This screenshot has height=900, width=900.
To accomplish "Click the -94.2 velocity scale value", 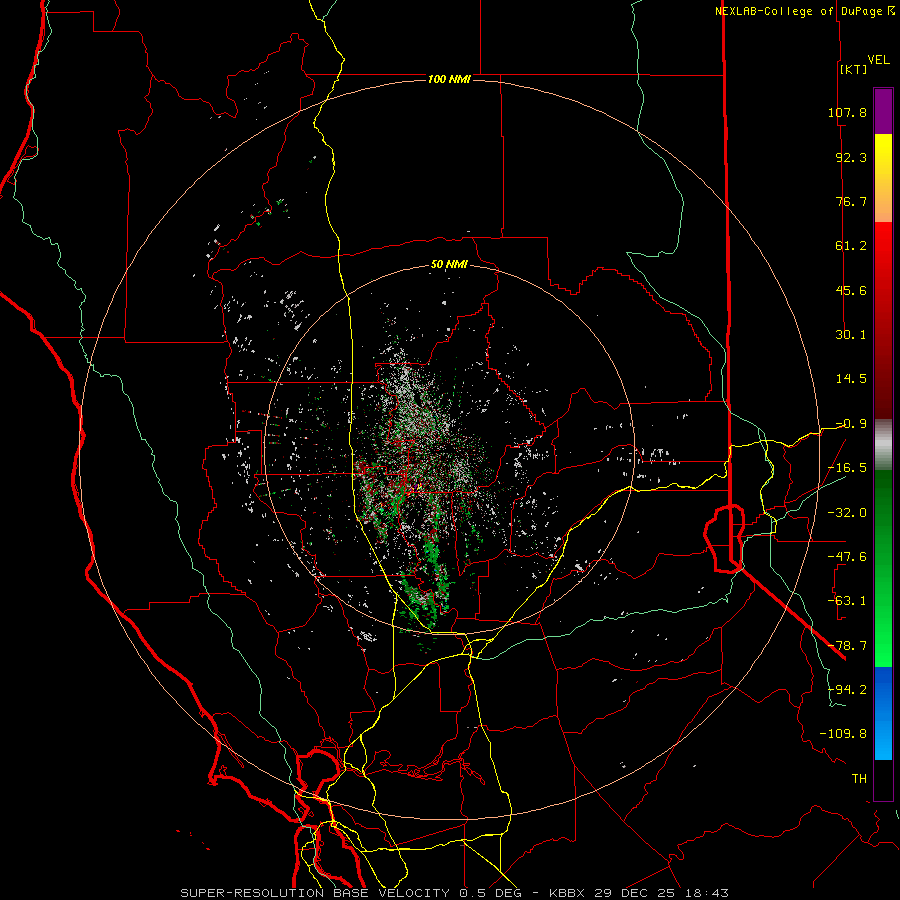I will click(847, 690).
